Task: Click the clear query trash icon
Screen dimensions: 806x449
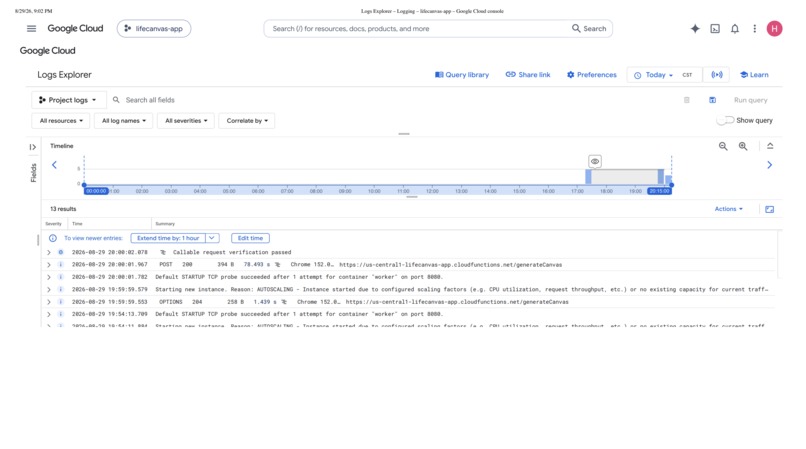Action: tap(687, 100)
